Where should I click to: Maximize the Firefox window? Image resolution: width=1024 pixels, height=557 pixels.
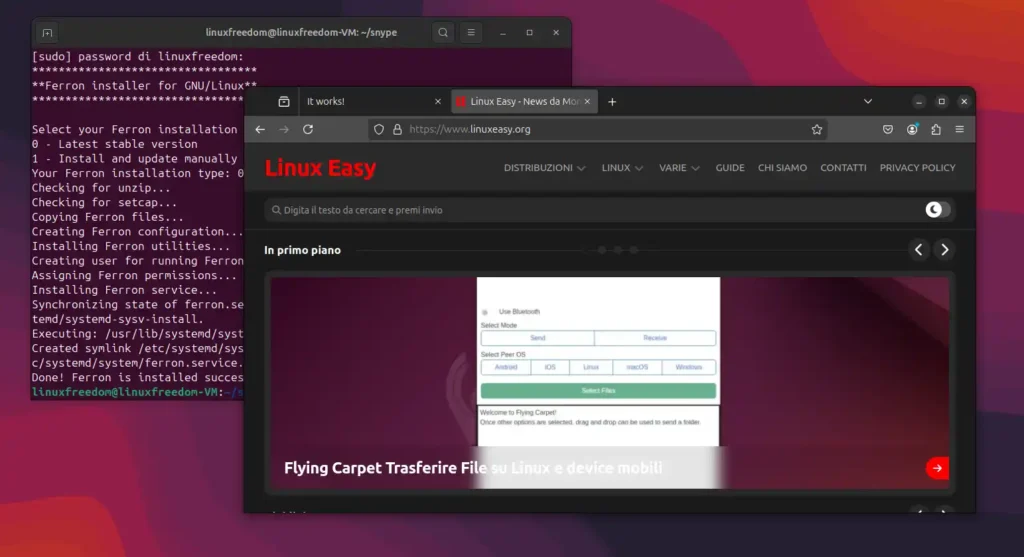tap(942, 101)
